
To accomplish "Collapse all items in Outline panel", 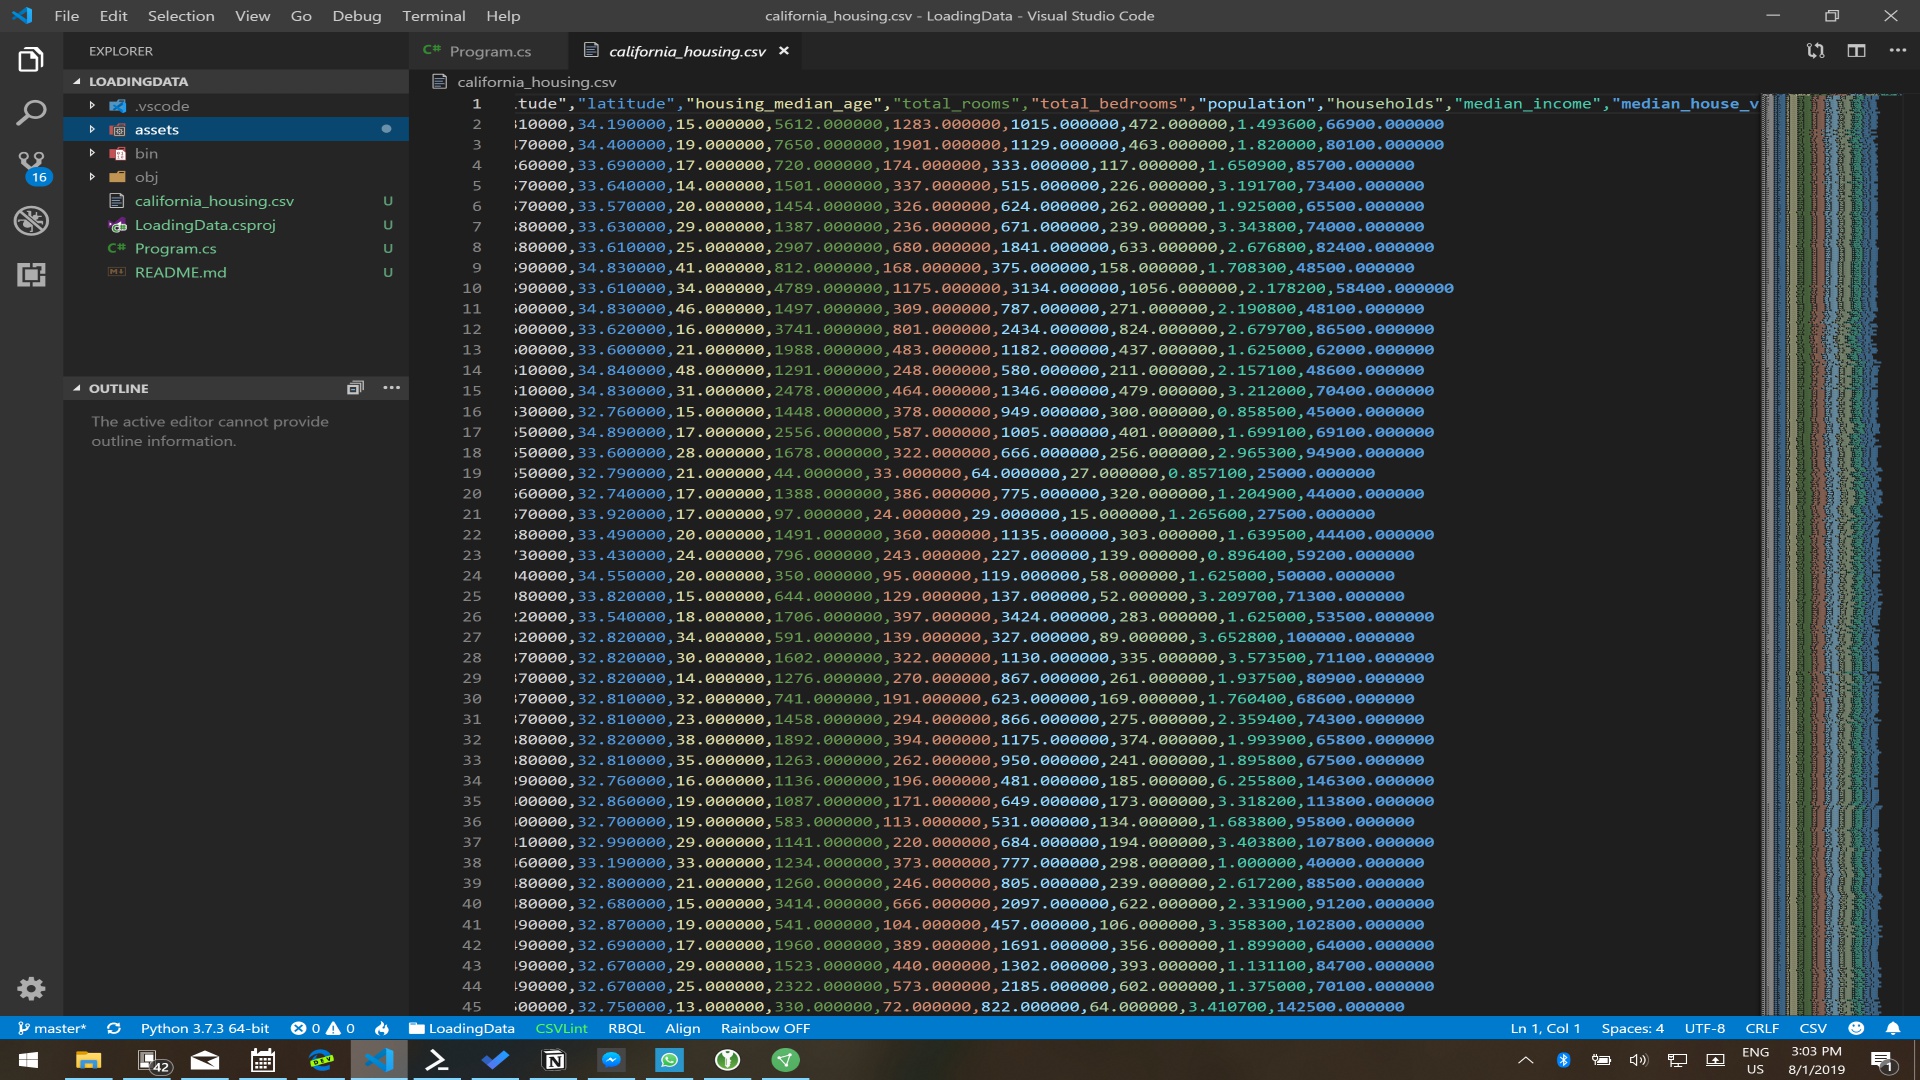I will tap(355, 388).
